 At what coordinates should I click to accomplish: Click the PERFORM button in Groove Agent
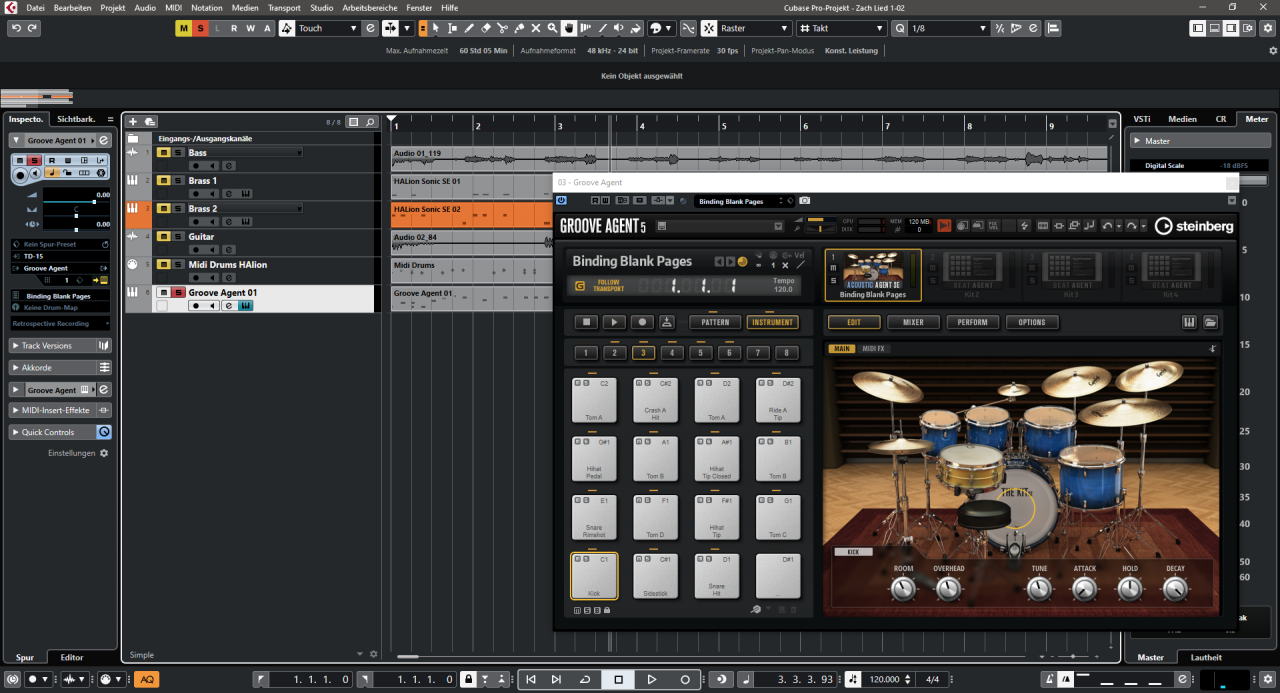point(972,322)
